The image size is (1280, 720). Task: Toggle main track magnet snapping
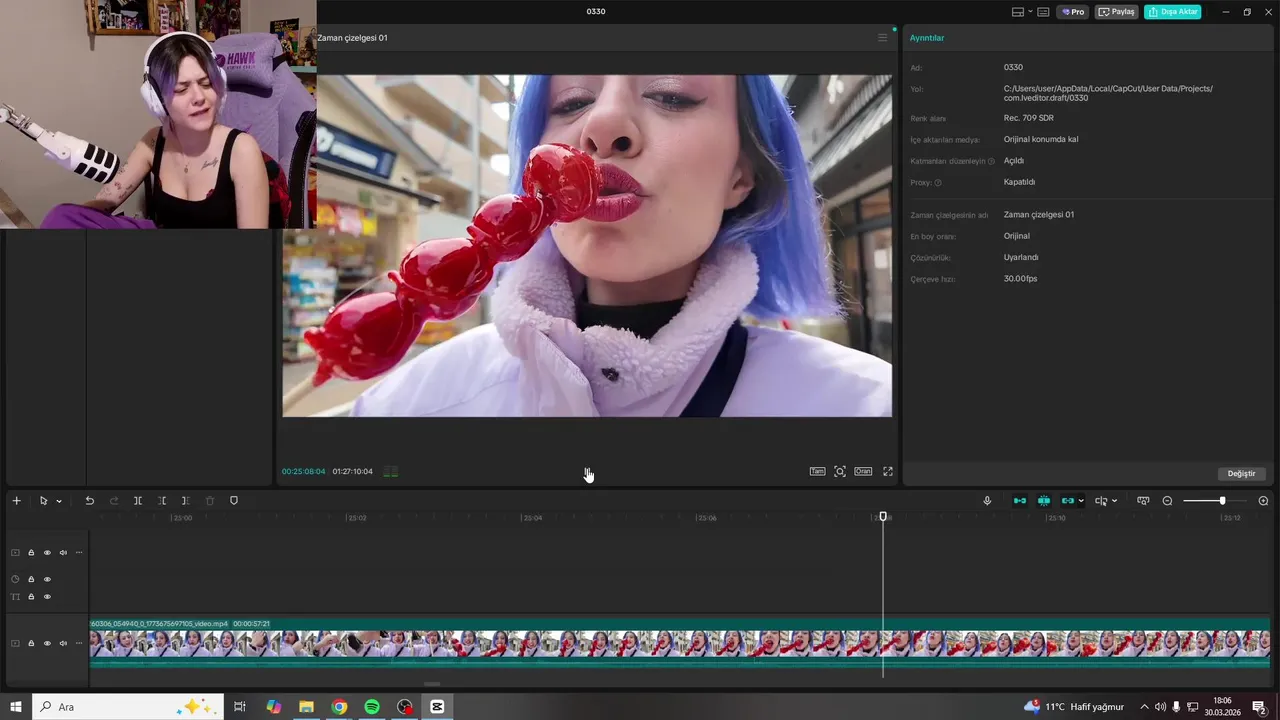pos(1020,501)
